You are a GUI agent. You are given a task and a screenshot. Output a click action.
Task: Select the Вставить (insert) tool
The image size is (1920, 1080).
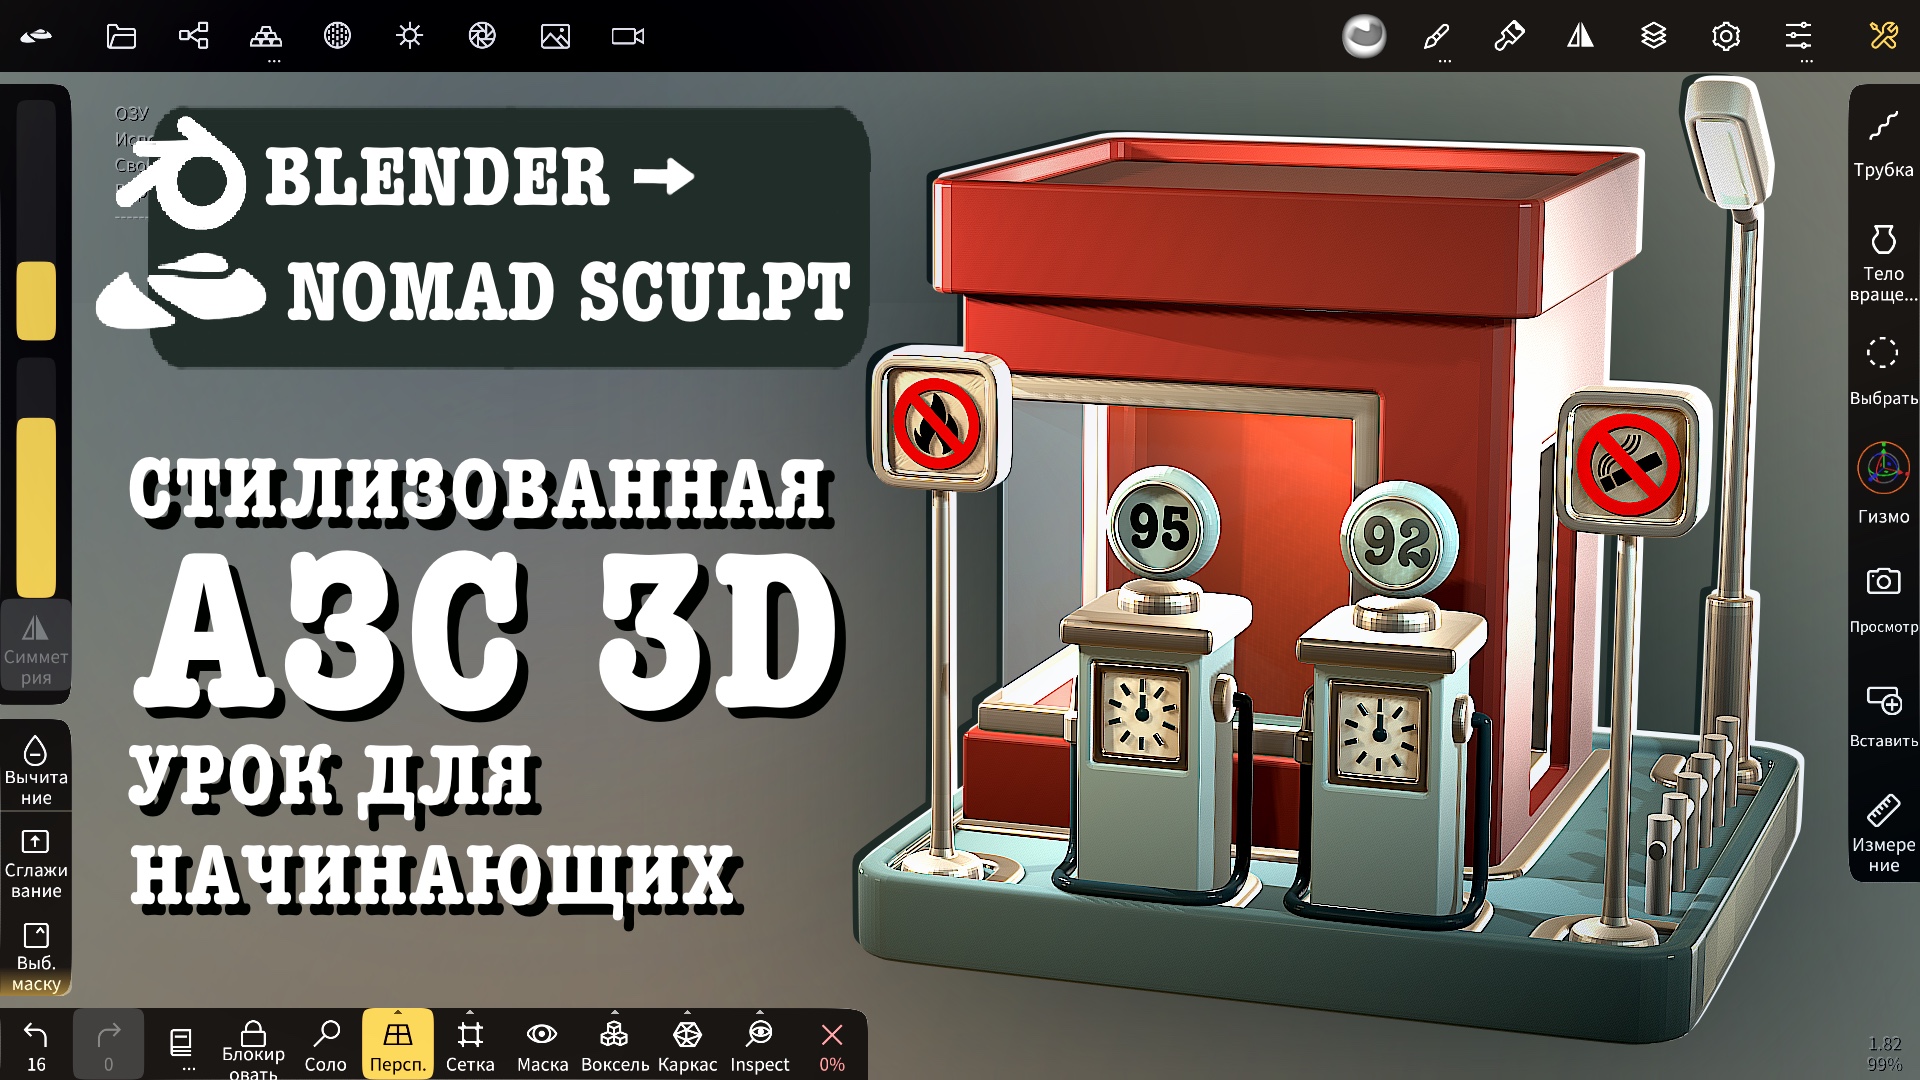click(1883, 706)
